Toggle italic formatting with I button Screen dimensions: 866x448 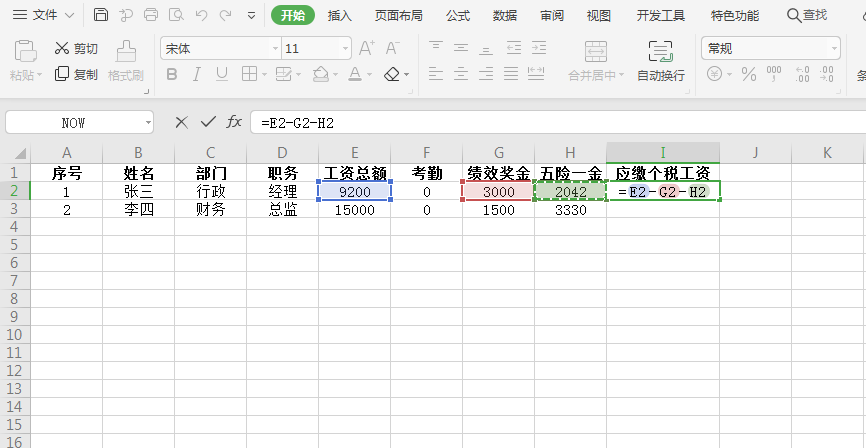197,74
